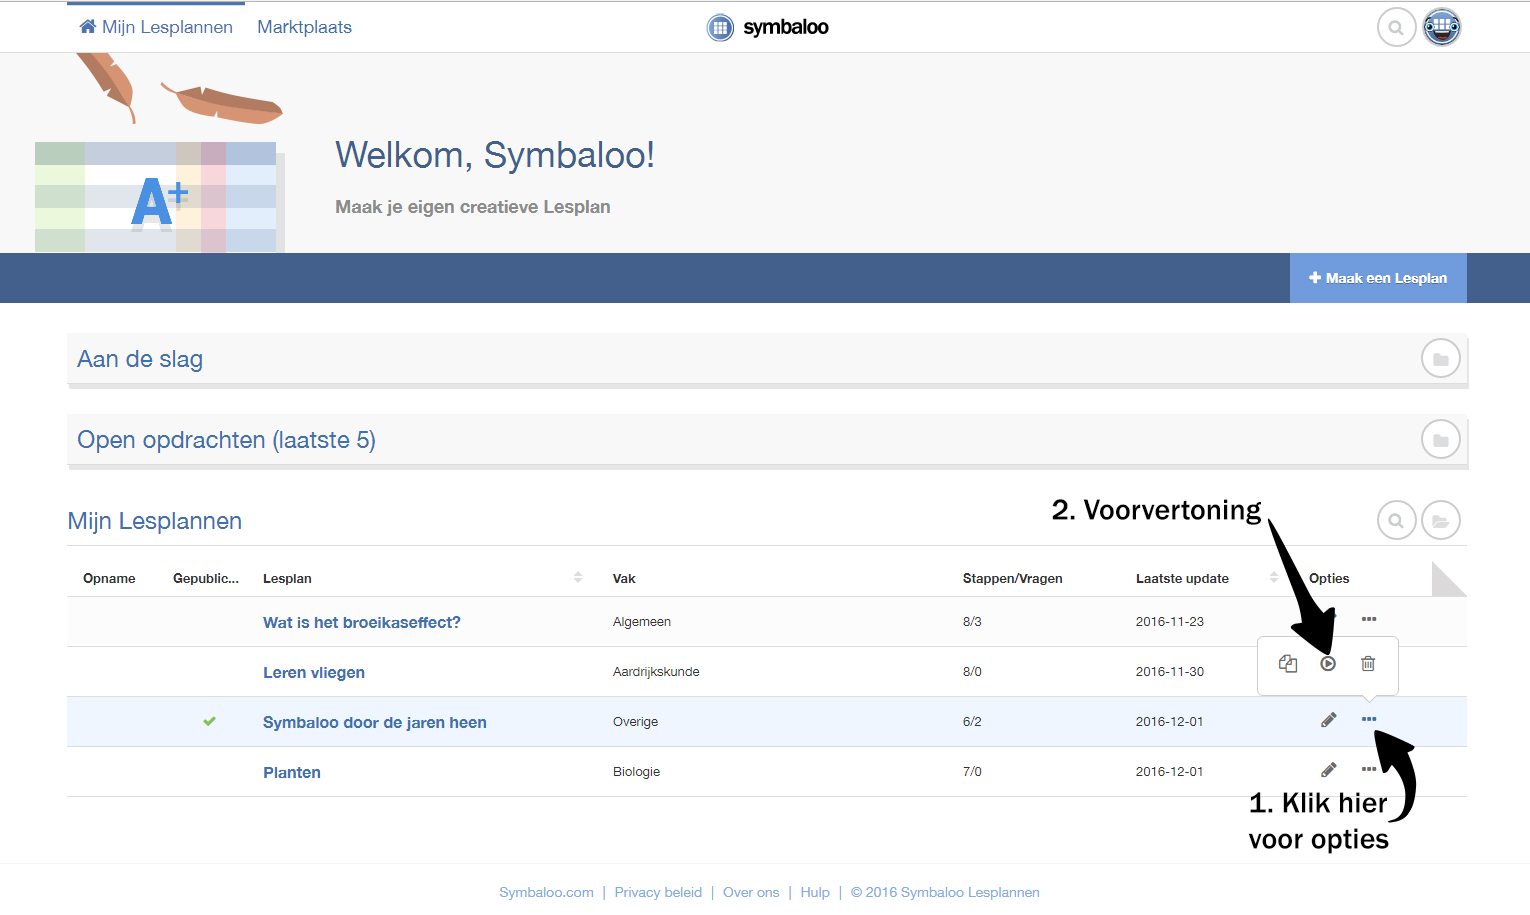
Task: Open the user avatar menu
Action: pyautogui.click(x=1442, y=27)
